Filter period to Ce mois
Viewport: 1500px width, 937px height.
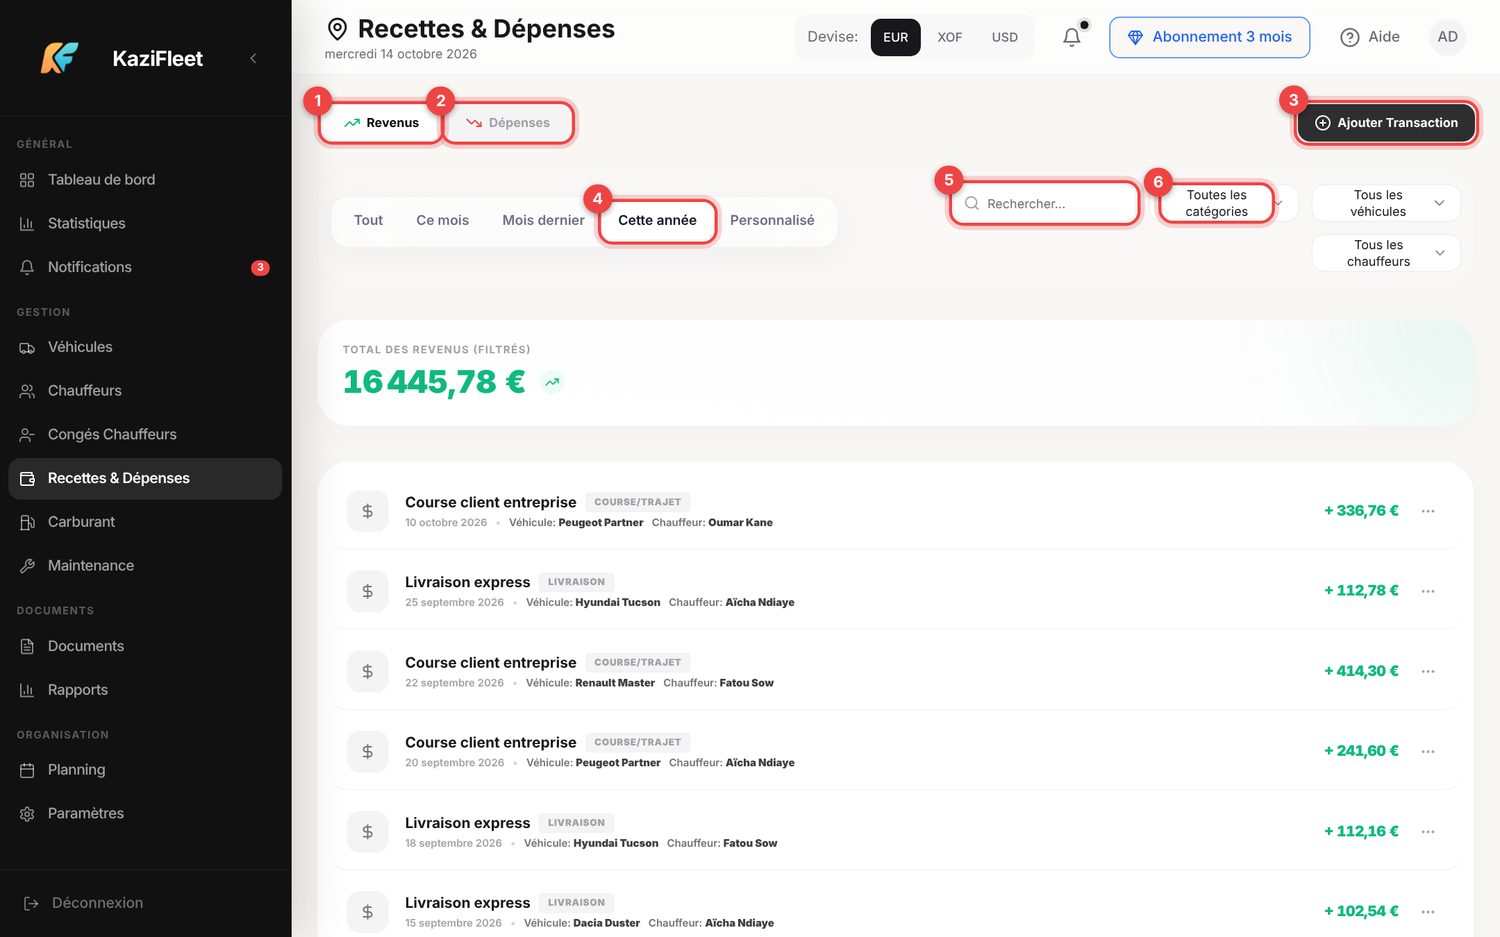click(443, 221)
